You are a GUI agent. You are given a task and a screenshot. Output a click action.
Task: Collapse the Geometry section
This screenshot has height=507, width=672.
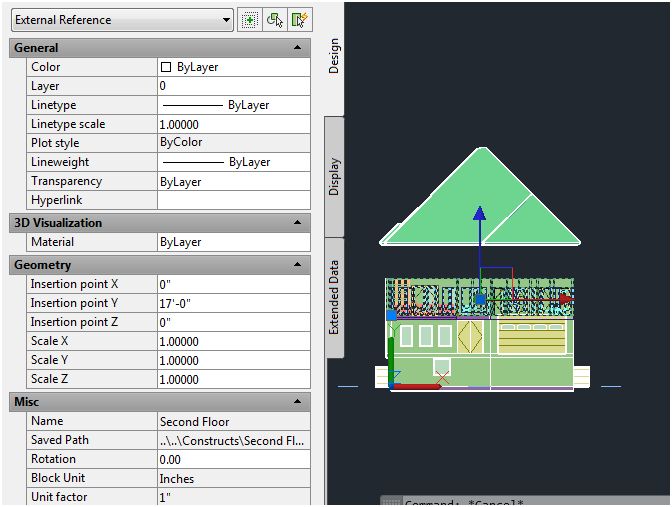tap(297, 264)
